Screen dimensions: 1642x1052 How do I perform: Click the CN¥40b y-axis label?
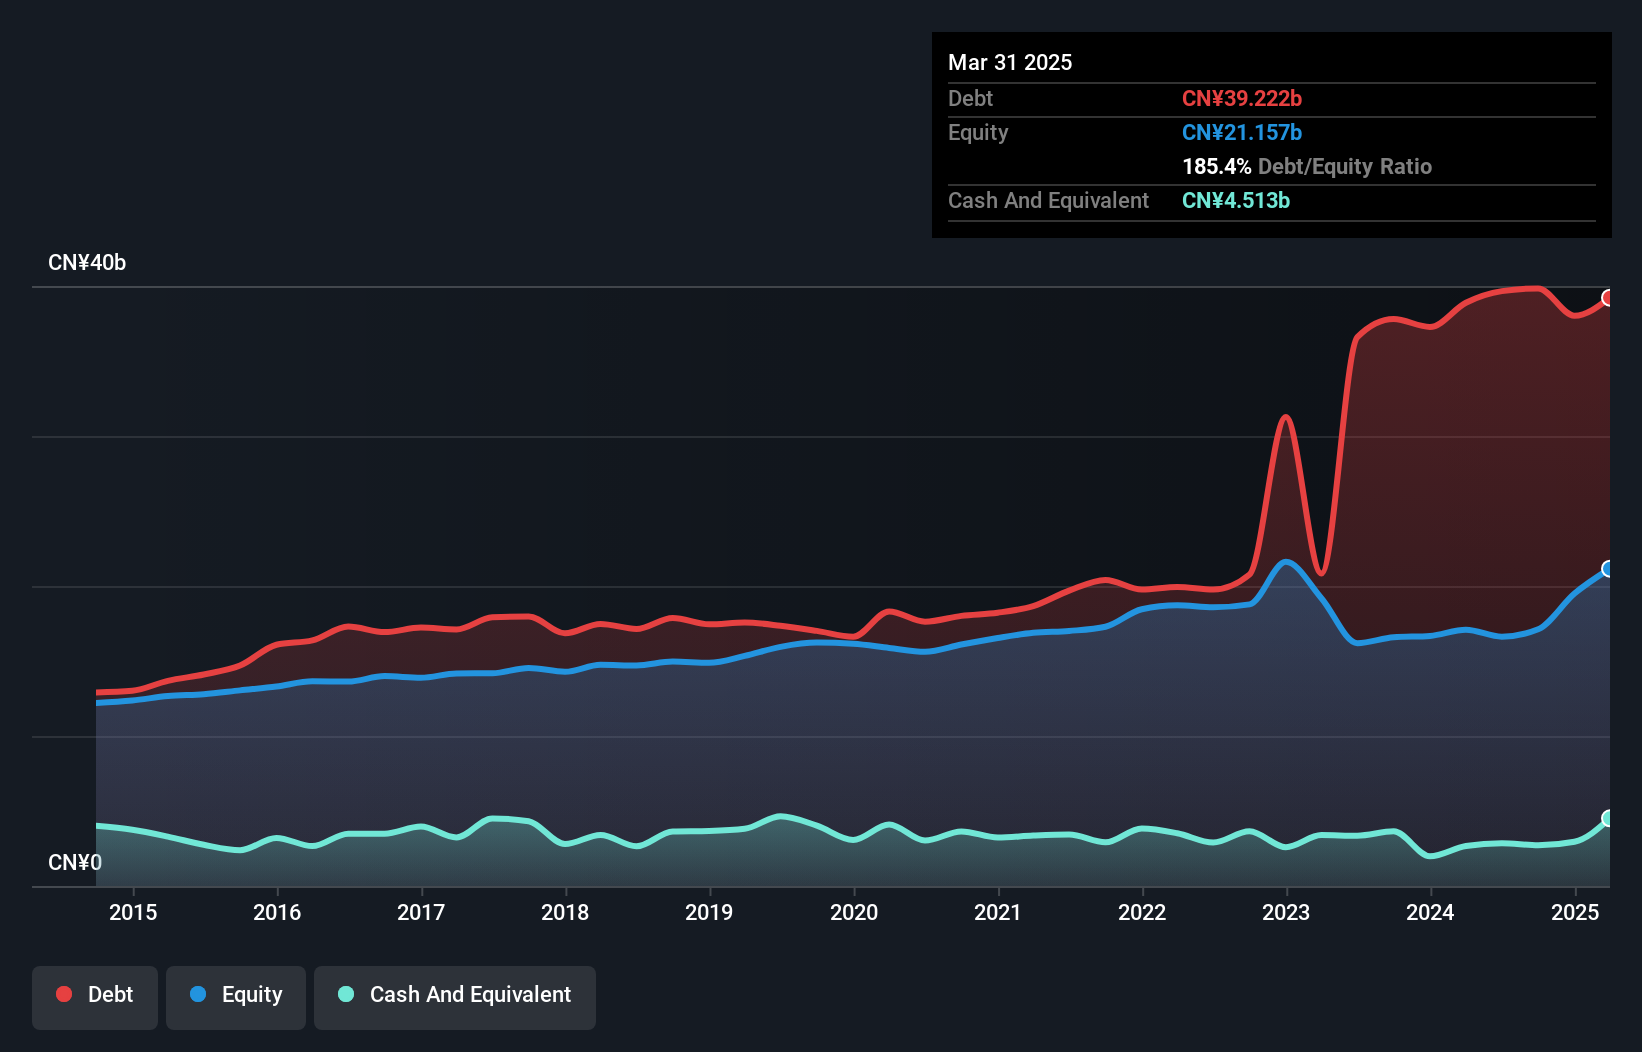pyautogui.click(x=87, y=263)
